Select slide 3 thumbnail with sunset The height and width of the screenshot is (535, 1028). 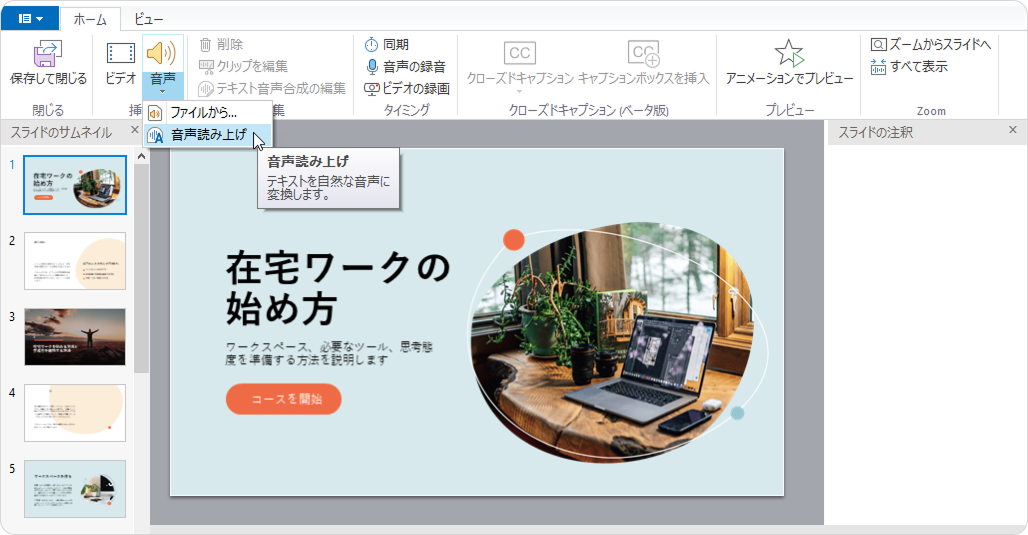pos(75,336)
